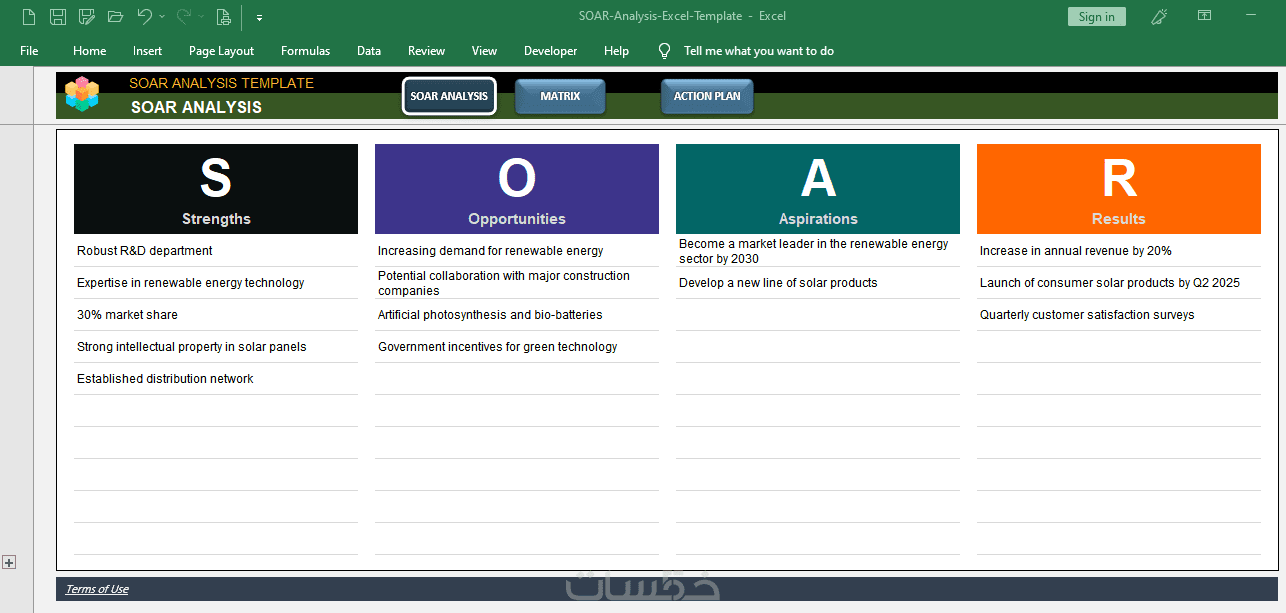Select 'Increasing demand for renewable energy' cell
This screenshot has height=613, width=1286.
click(517, 251)
